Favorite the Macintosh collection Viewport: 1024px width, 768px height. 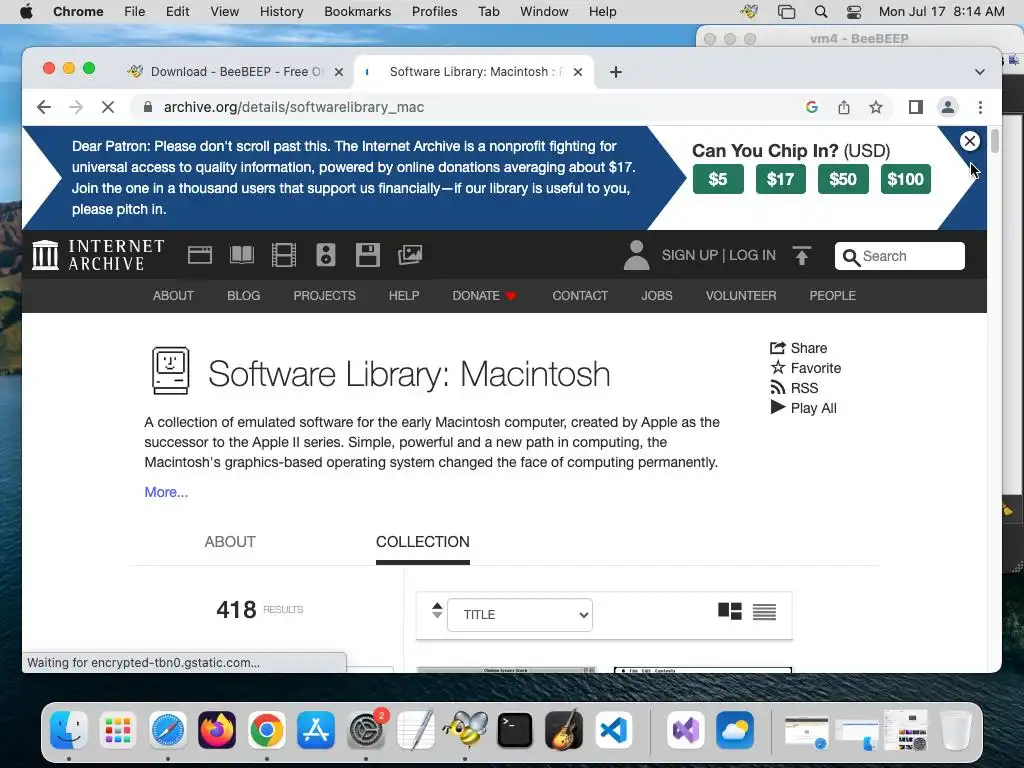click(806, 368)
